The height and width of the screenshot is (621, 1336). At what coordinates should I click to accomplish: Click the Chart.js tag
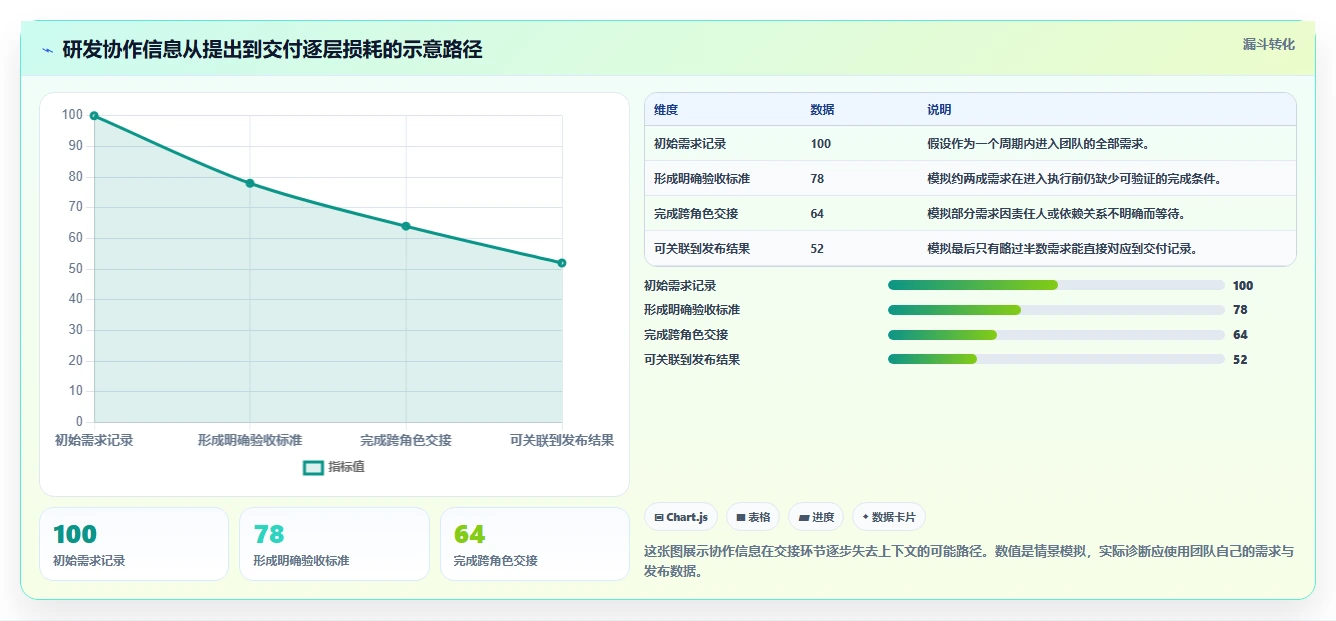[681, 517]
